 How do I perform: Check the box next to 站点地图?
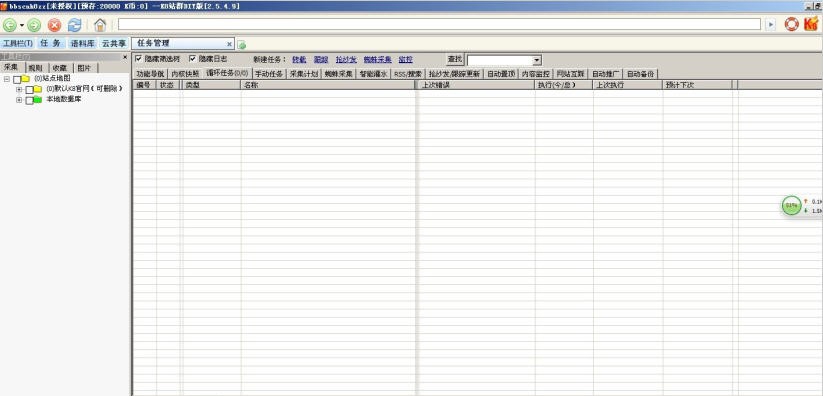click(x=17, y=79)
